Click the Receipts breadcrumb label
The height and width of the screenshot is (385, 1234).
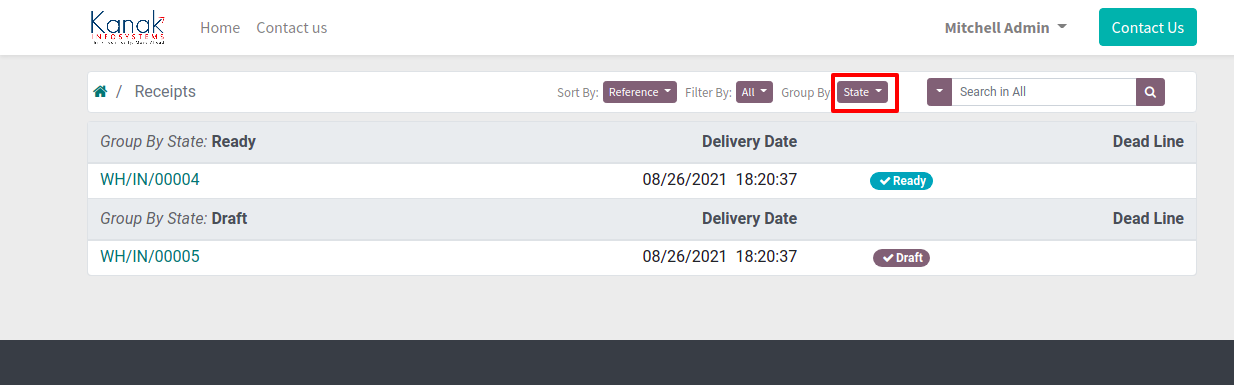click(165, 91)
